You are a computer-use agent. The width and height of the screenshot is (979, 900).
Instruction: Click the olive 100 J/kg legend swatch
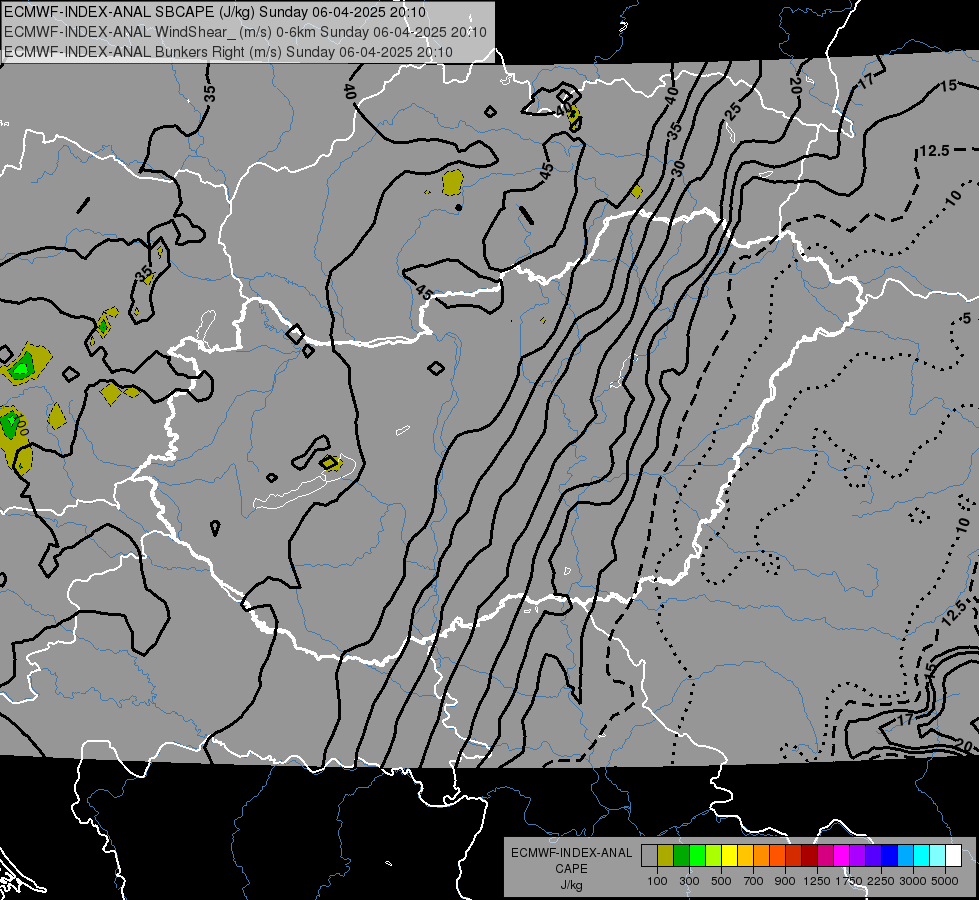tap(666, 856)
